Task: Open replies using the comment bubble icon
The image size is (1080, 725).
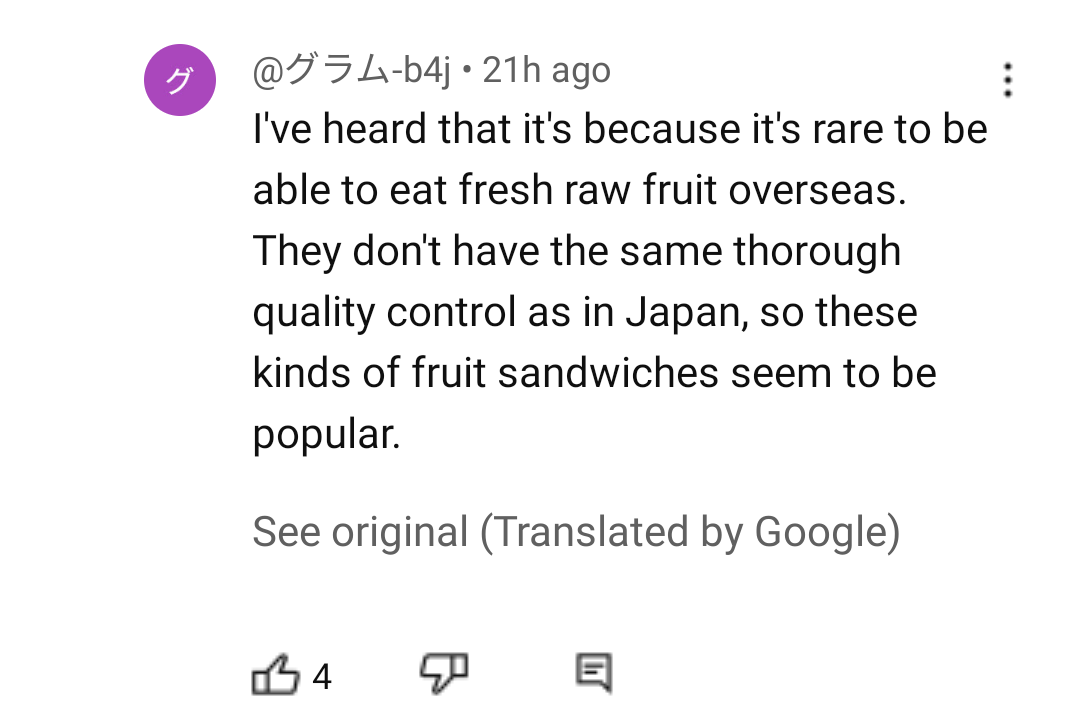Action: pos(594,672)
